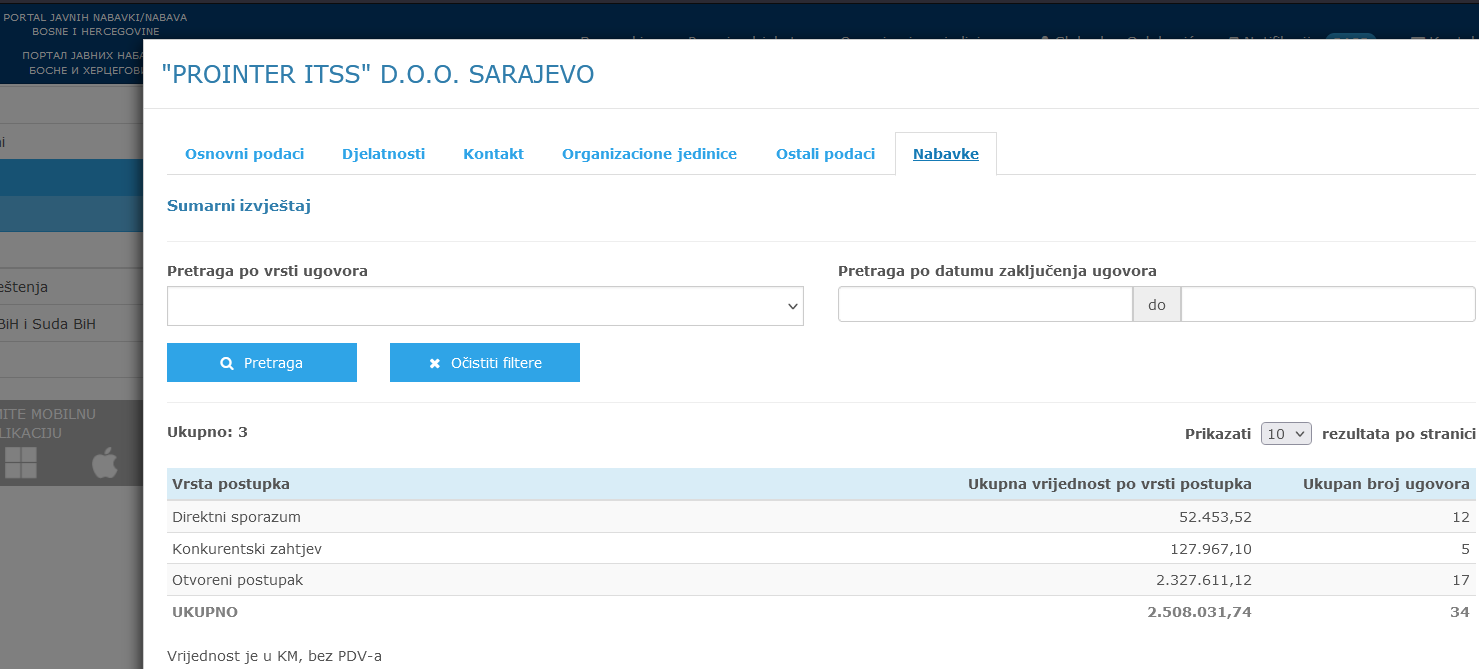Click the Ukupno: 3 results count
1479x669 pixels.
tap(207, 432)
